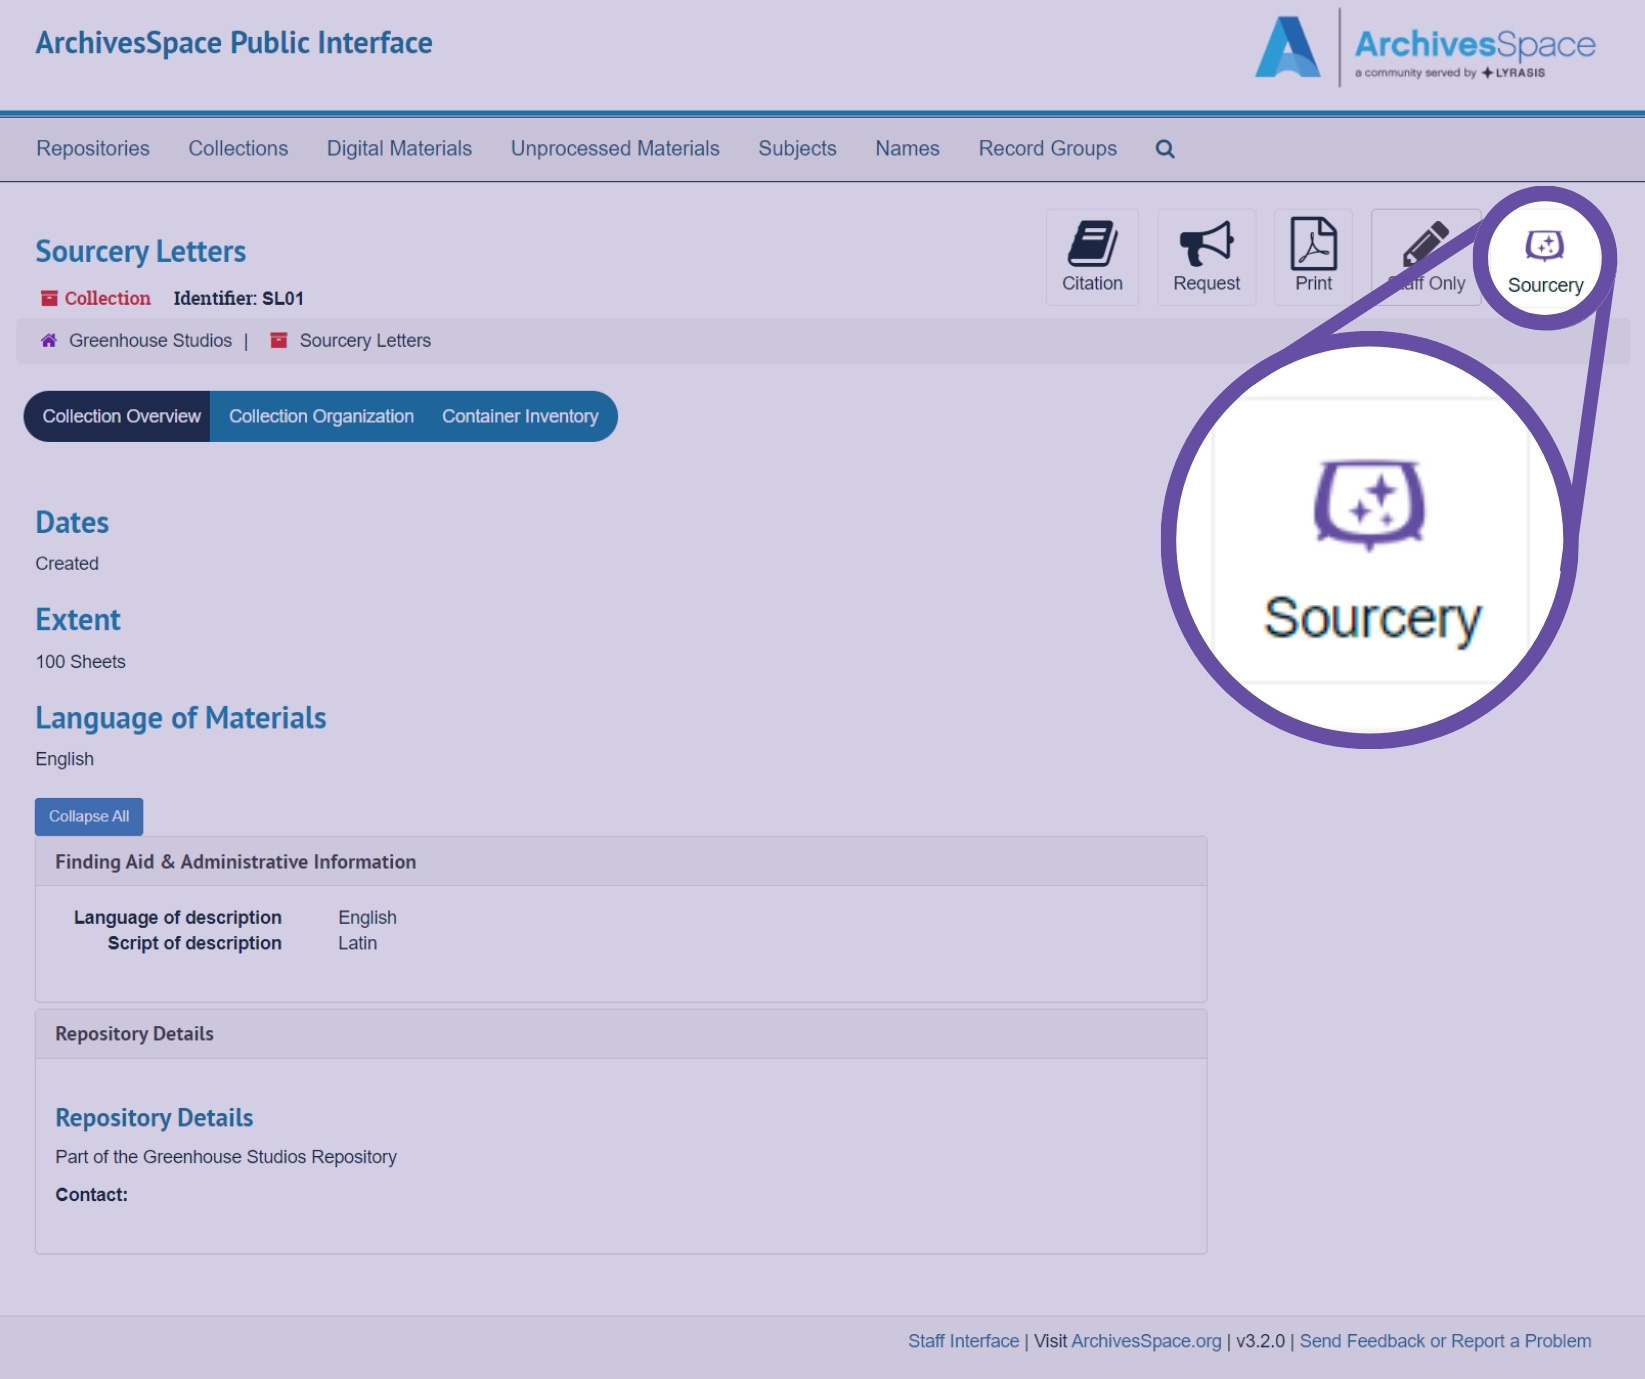Viewport: 1645px width, 1379px height.
Task: Click the archive box icon beside Sourcery Letters in the breadcrumb
Action: (279, 341)
